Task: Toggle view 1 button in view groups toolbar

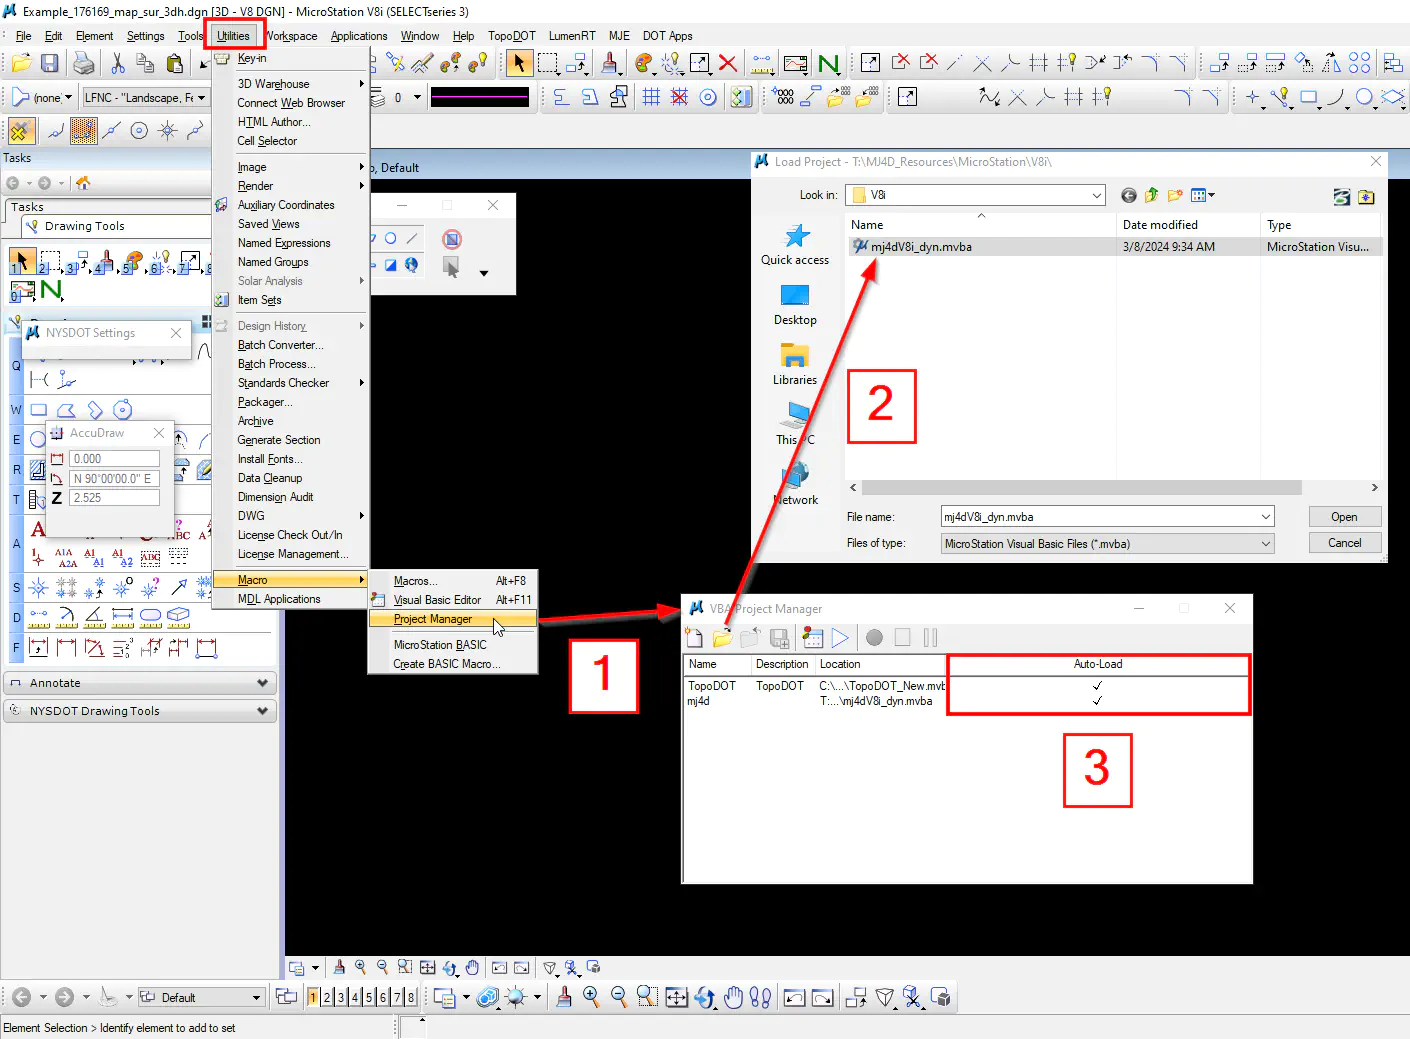Action: [x=313, y=997]
